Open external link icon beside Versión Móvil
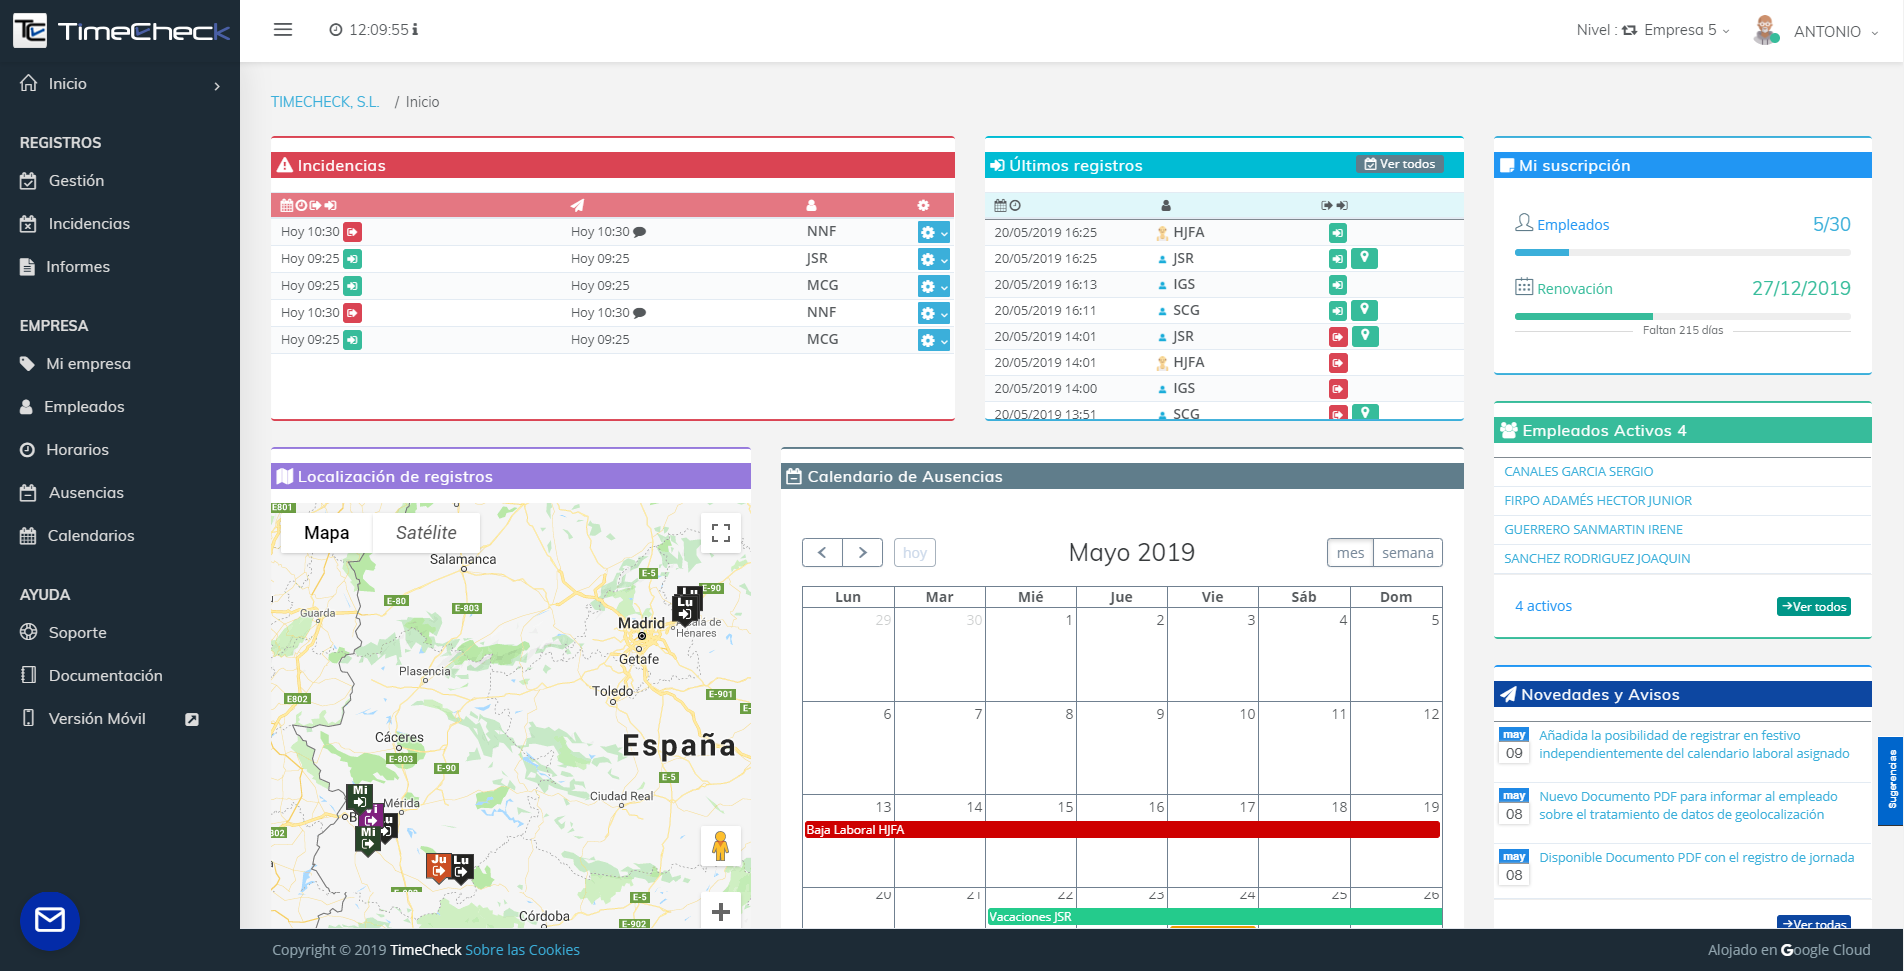The height and width of the screenshot is (971, 1904). [192, 719]
